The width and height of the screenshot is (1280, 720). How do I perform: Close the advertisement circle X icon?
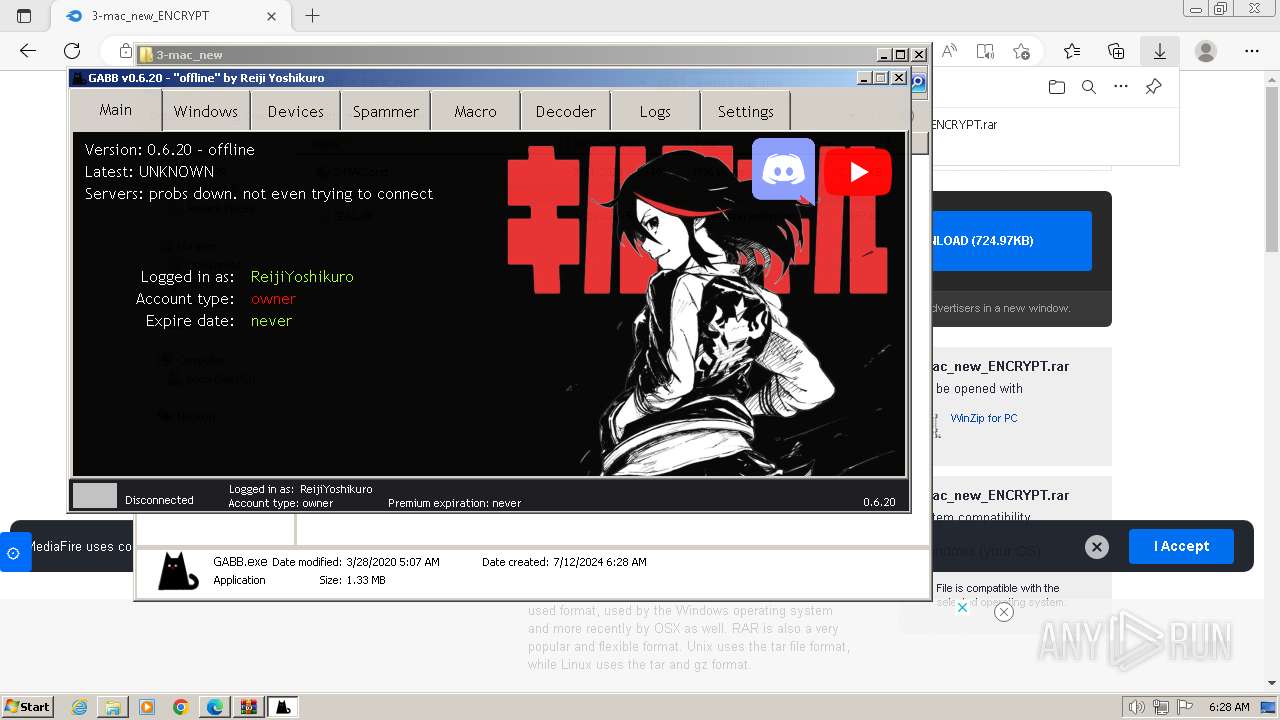click(1004, 612)
